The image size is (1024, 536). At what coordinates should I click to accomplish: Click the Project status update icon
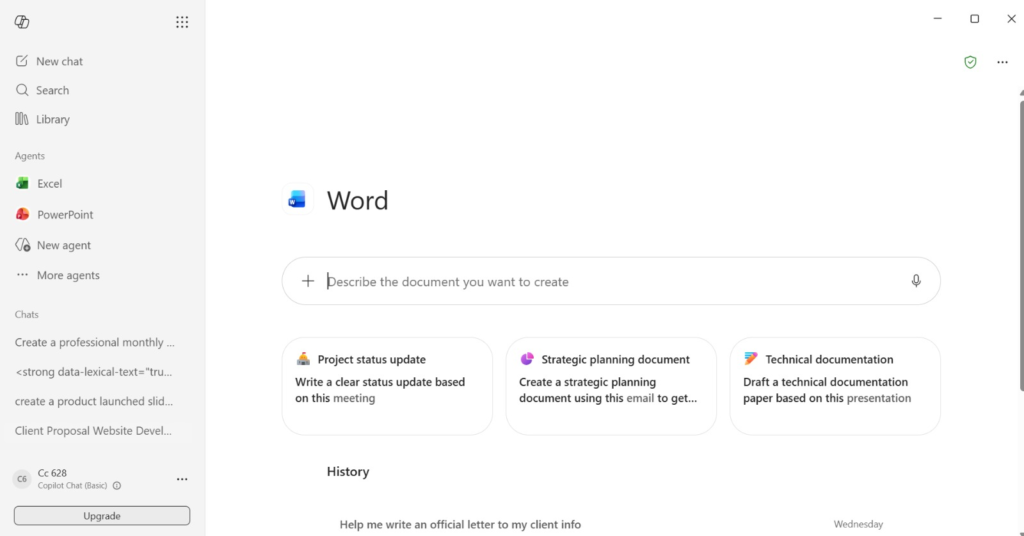[x=303, y=358]
